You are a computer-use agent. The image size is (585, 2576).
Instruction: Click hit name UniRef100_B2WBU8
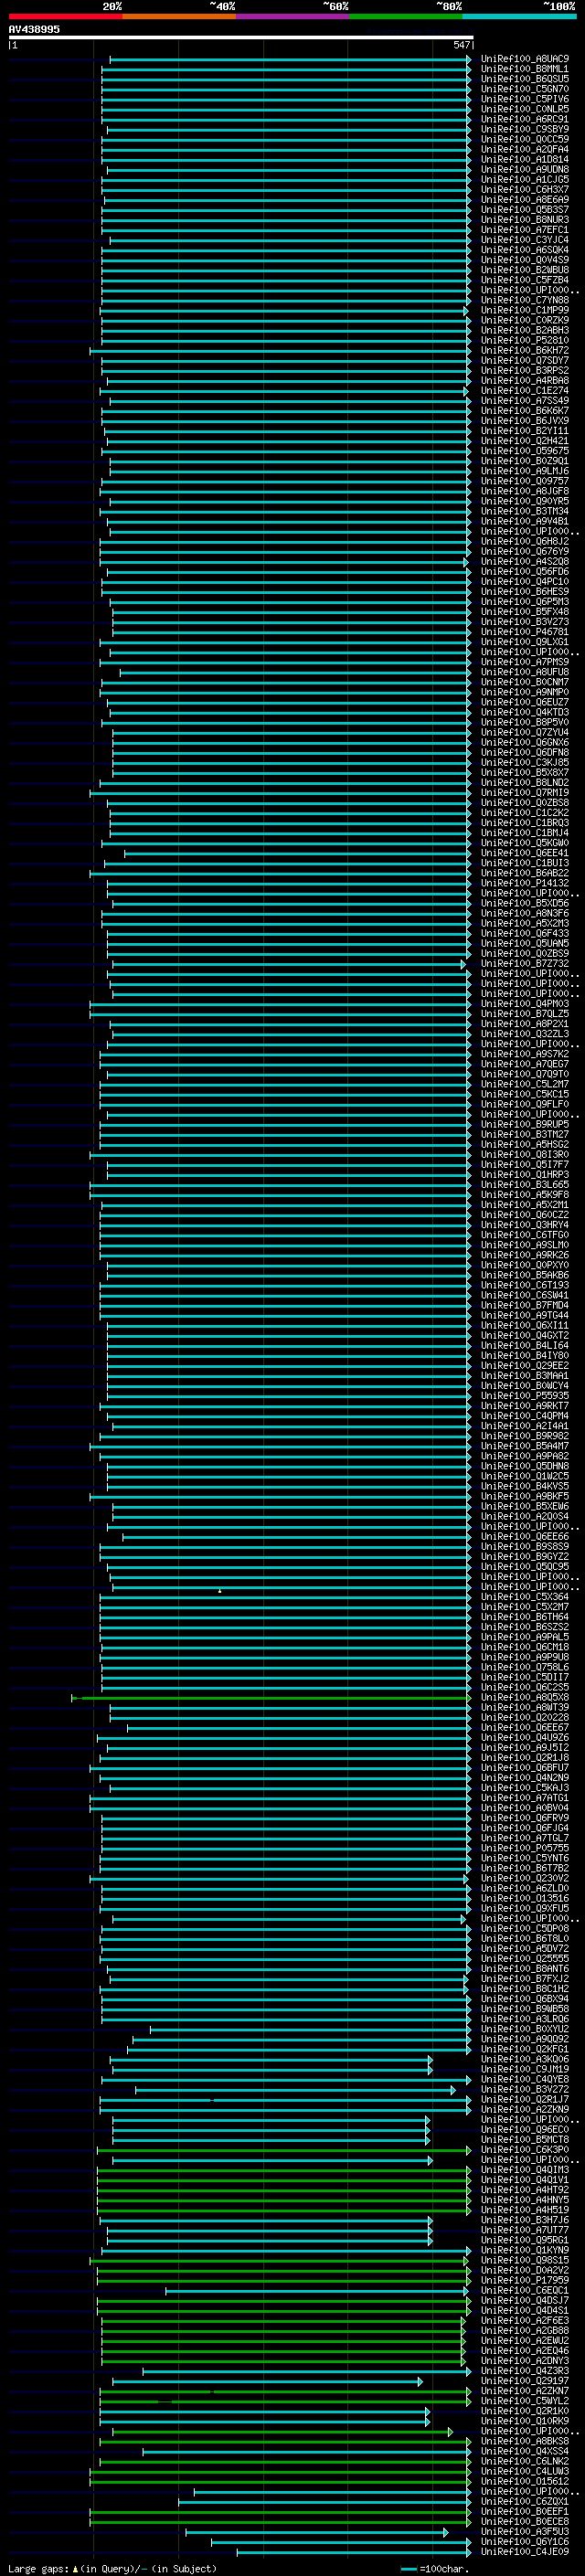coord(524,270)
